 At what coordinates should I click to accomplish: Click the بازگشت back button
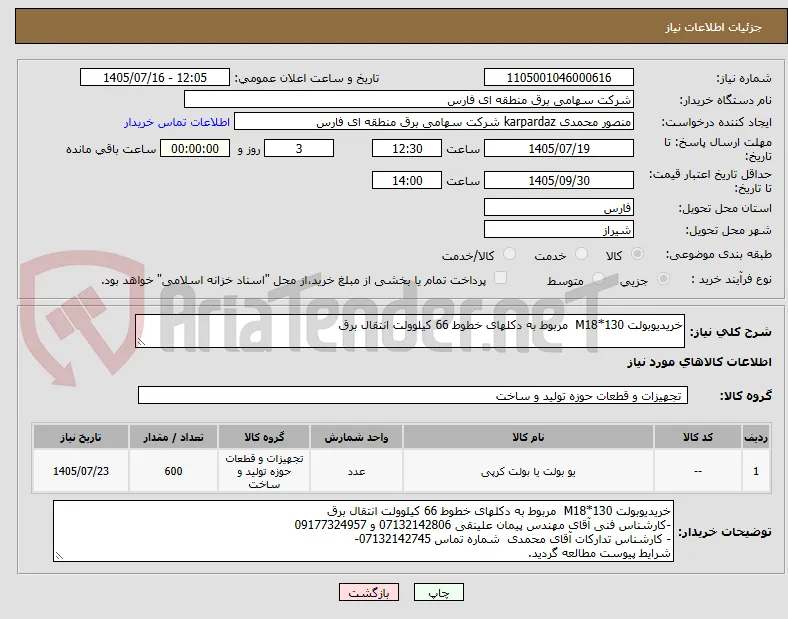tap(369, 592)
